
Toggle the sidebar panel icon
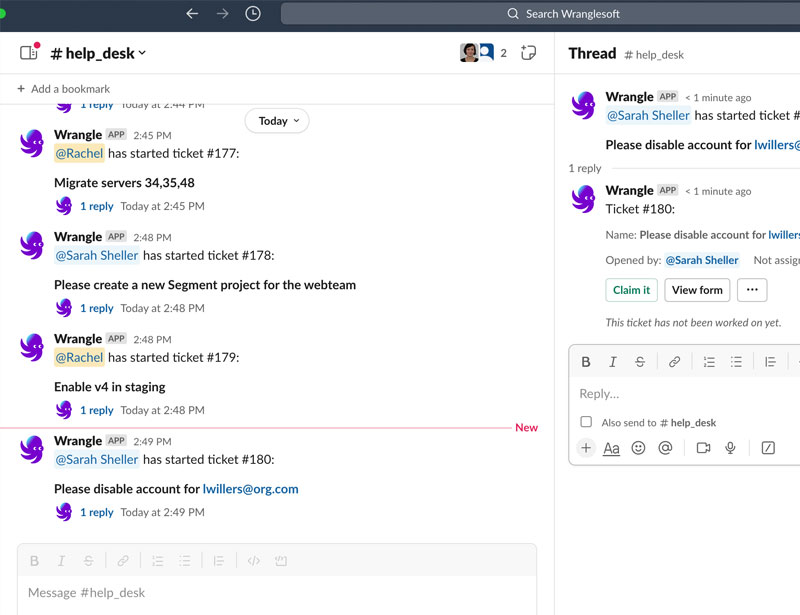click(x=29, y=53)
